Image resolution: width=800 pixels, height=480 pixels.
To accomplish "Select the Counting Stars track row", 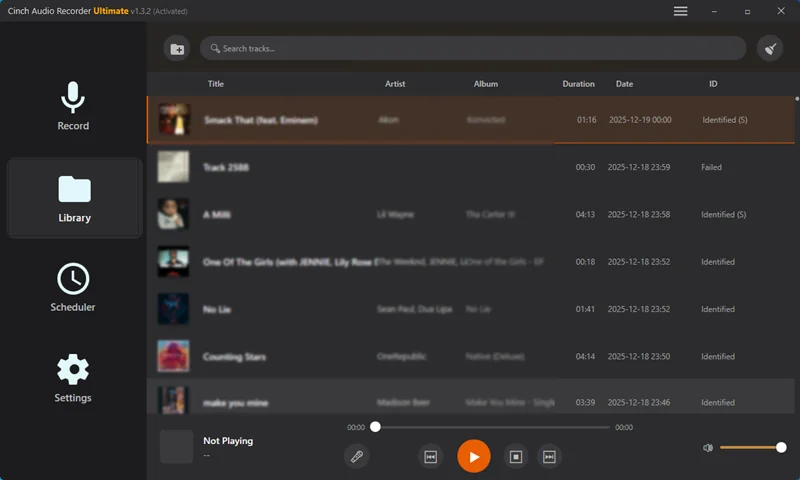I will pyautogui.click(x=470, y=356).
